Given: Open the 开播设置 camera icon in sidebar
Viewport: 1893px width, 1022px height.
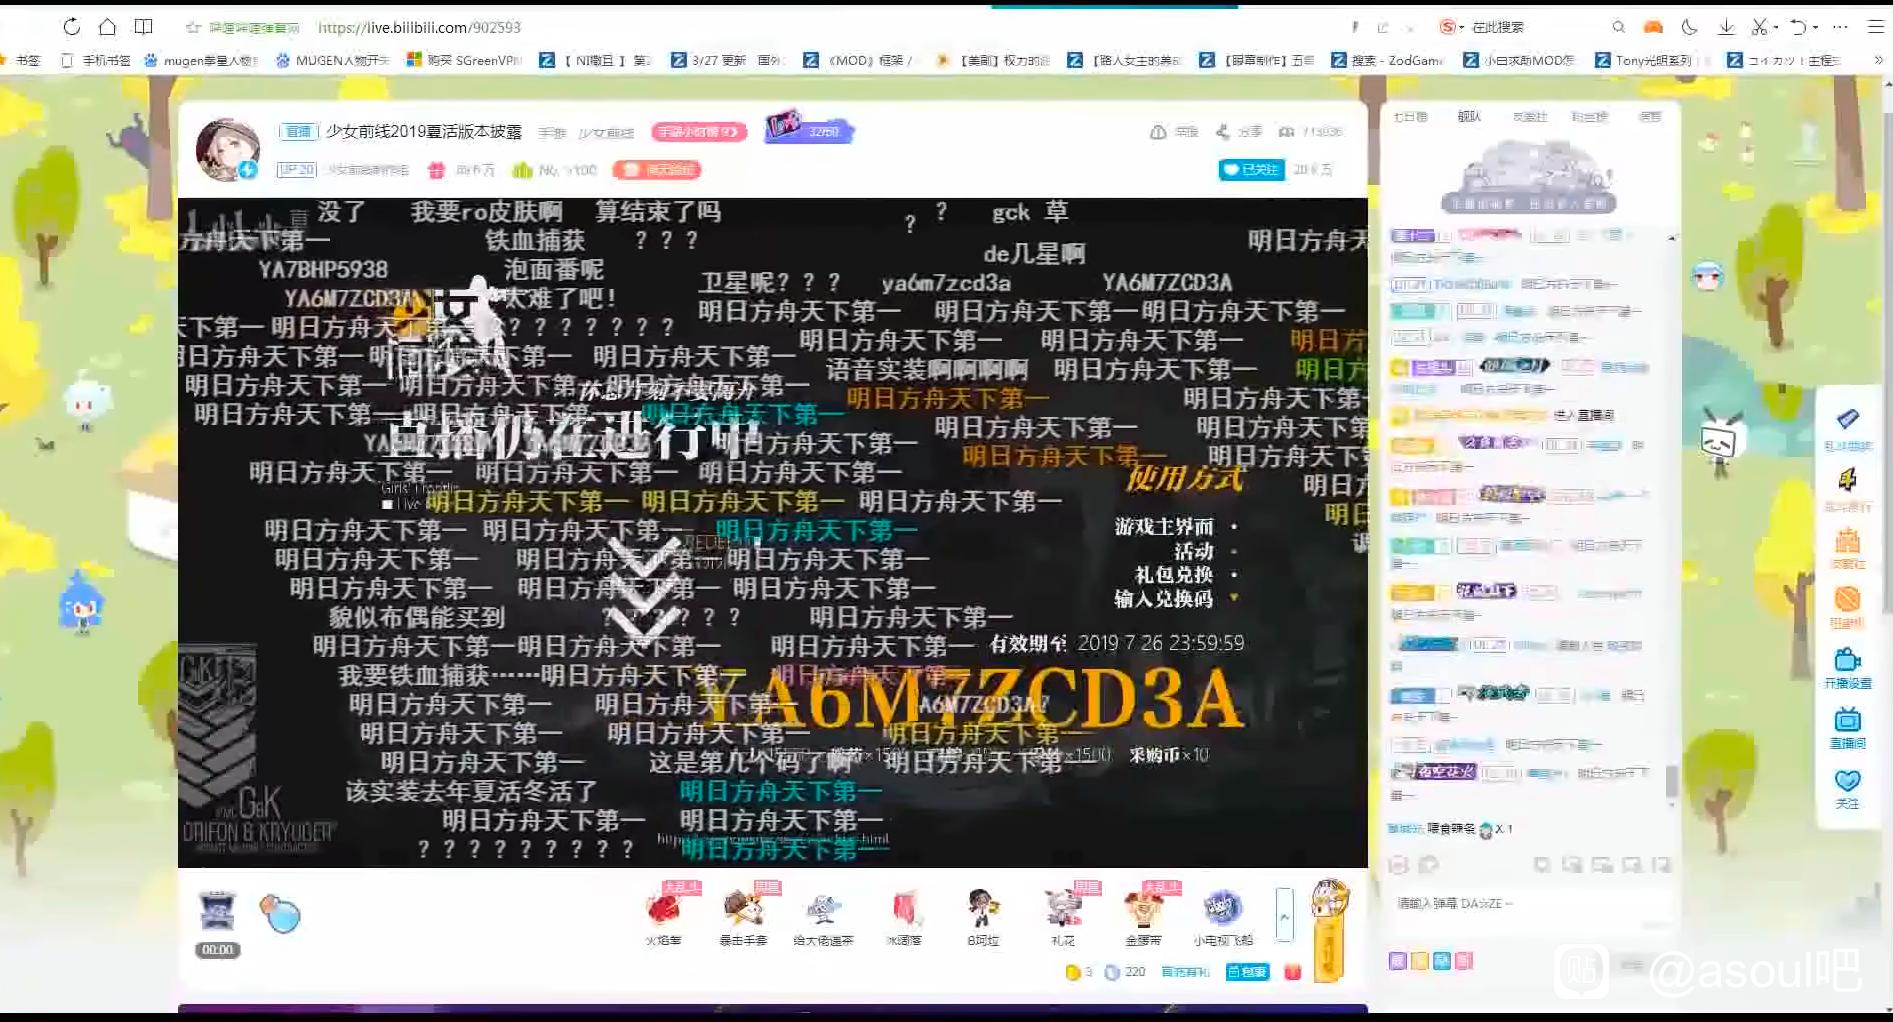Looking at the screenshot, I should (1847, 661).
